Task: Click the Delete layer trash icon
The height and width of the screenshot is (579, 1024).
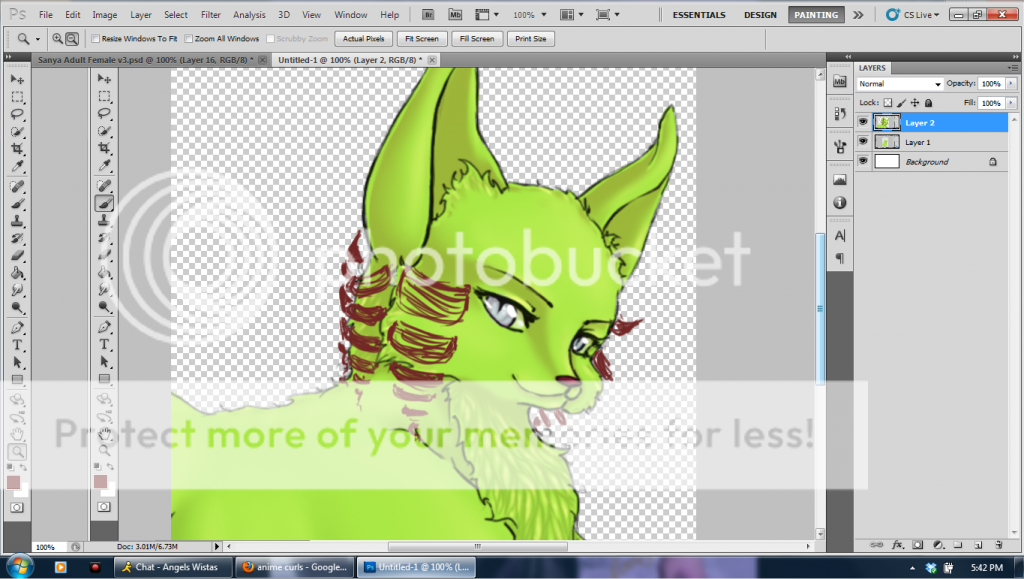Action: (999, 545)
